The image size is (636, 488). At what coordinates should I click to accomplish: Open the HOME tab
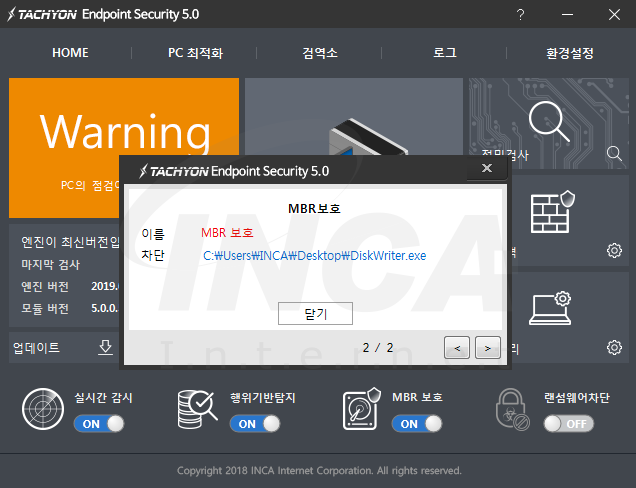tap(70, 53)
